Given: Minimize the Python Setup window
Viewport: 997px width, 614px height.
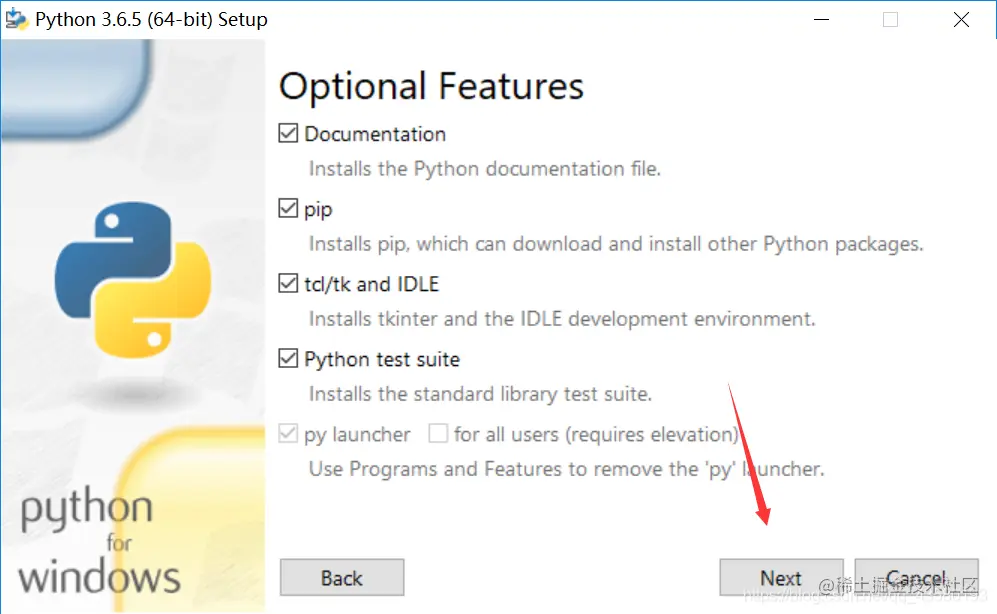Looking at the screenshot, I should point(822,20).
